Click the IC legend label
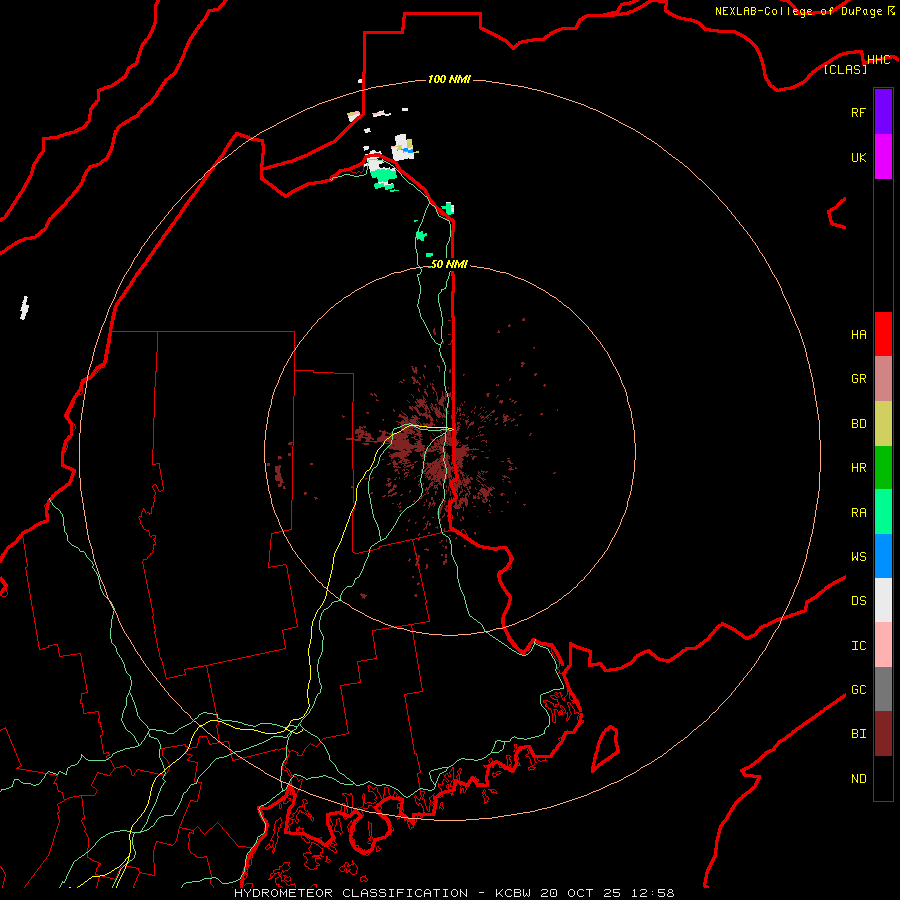This screenshot has width=900, height=900. [x=858, y=645]
